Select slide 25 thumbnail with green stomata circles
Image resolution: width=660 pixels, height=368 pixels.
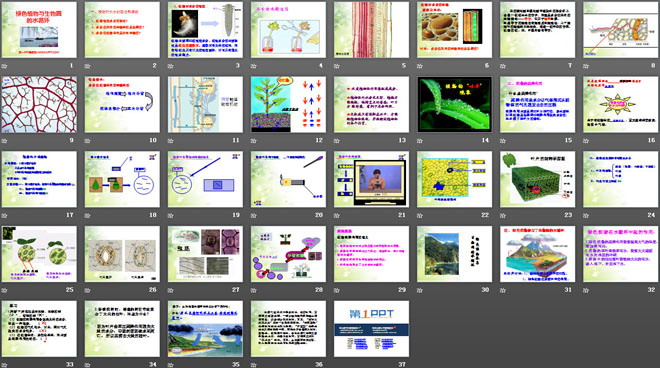coord(39,254)
